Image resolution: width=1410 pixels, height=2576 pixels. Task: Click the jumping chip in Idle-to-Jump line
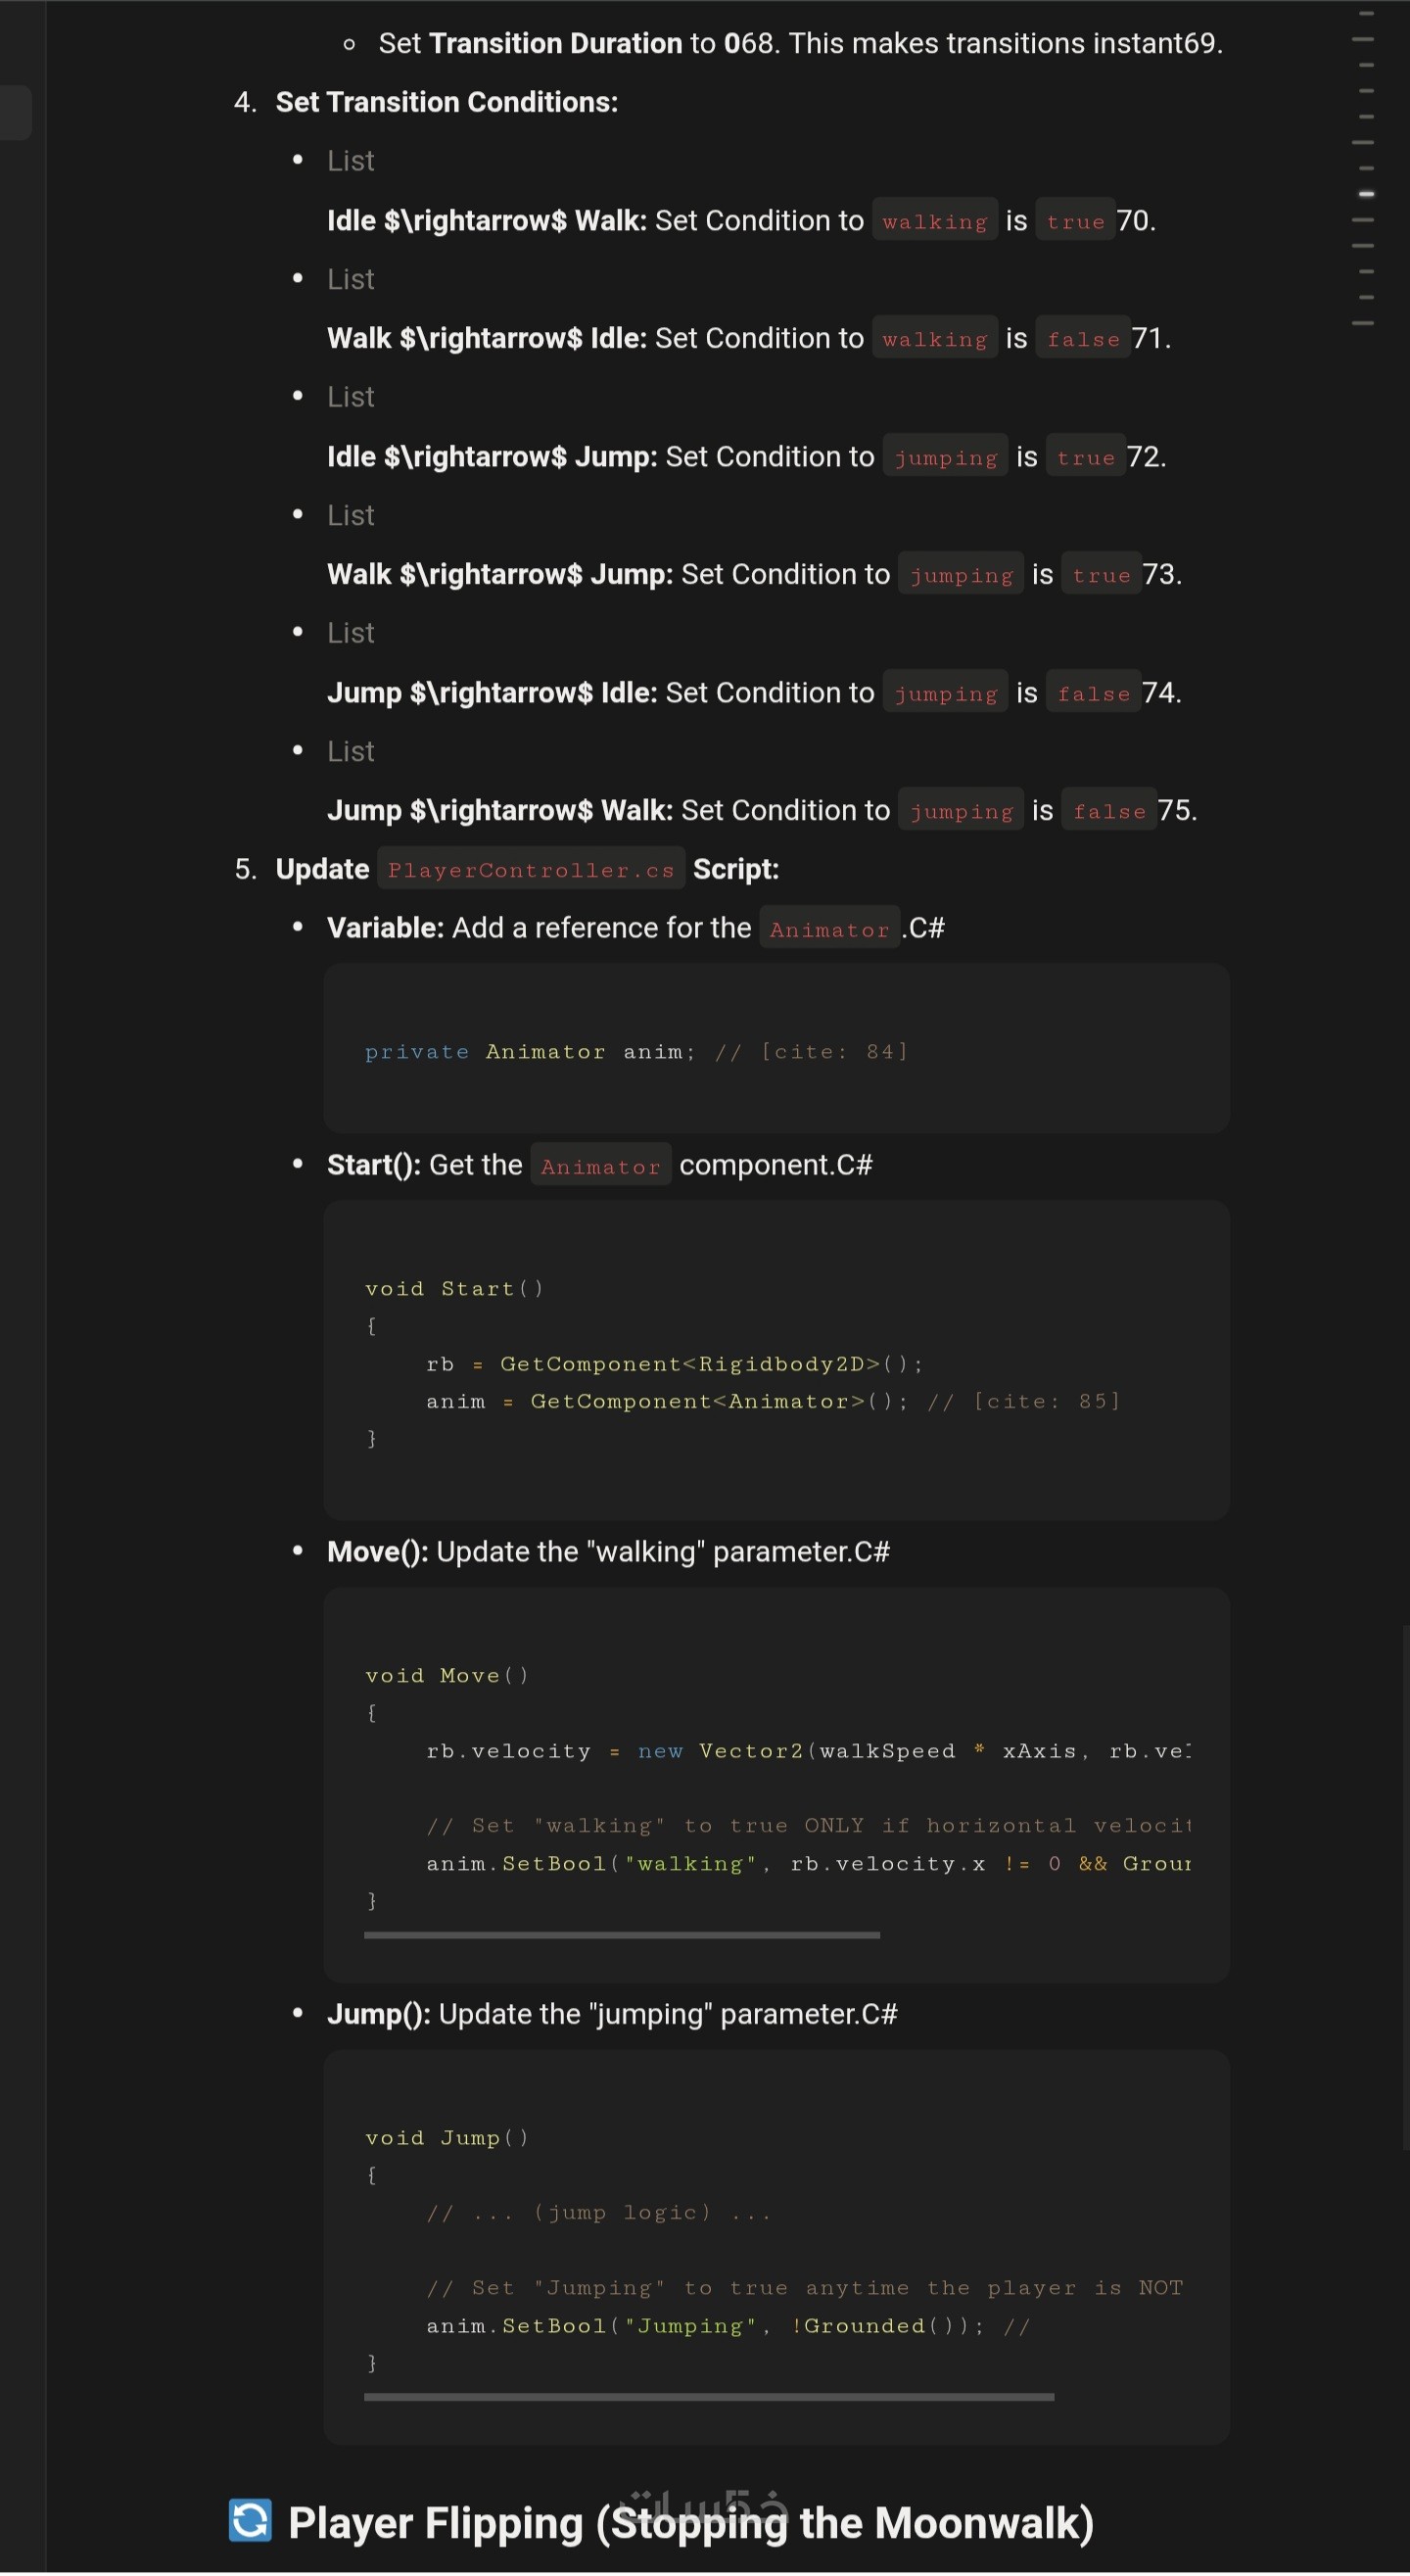[x=945, y=457]
